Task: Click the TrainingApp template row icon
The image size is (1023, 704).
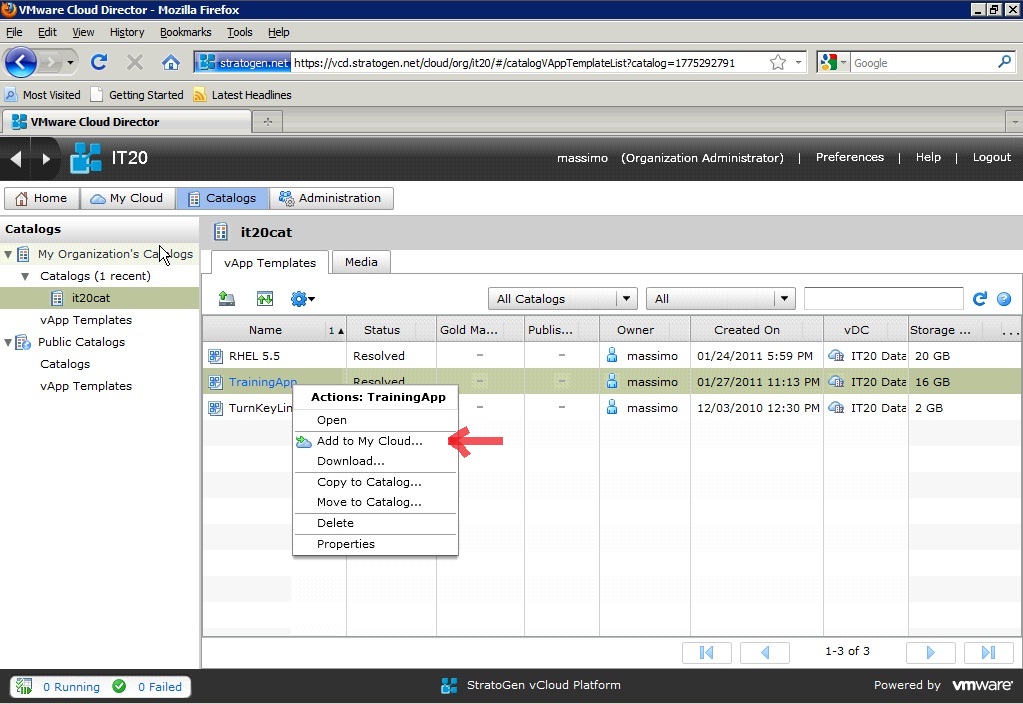Action: coord(215,382)
